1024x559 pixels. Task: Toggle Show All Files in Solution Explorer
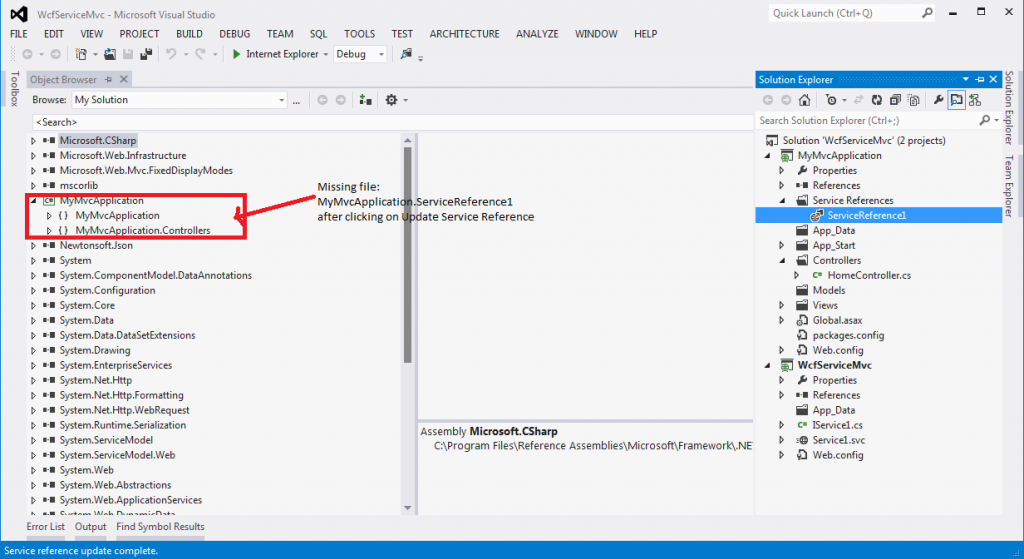pos(914,100)
